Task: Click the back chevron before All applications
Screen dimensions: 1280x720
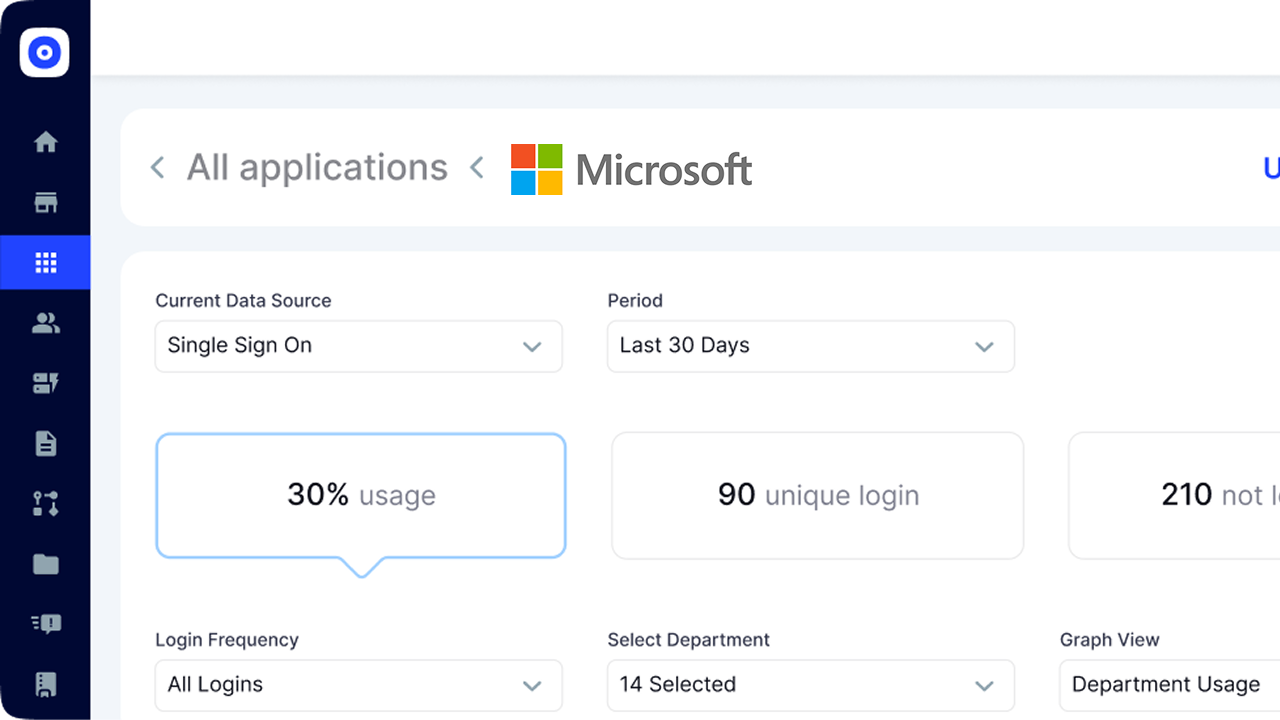Action: 157,168
